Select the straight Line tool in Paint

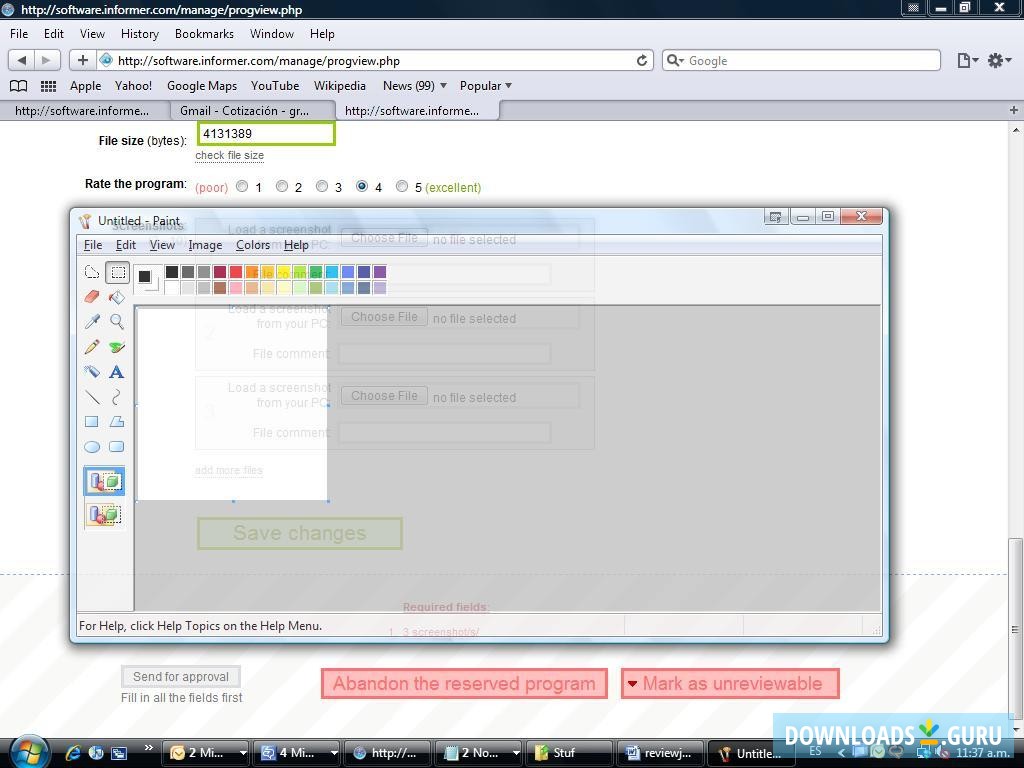pyautogui.click(x=92, y=396)
